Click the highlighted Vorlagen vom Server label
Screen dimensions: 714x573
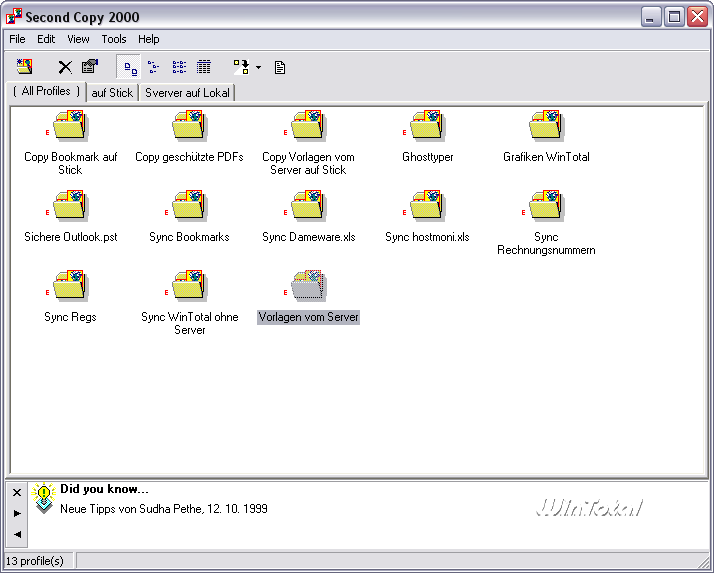308,317
